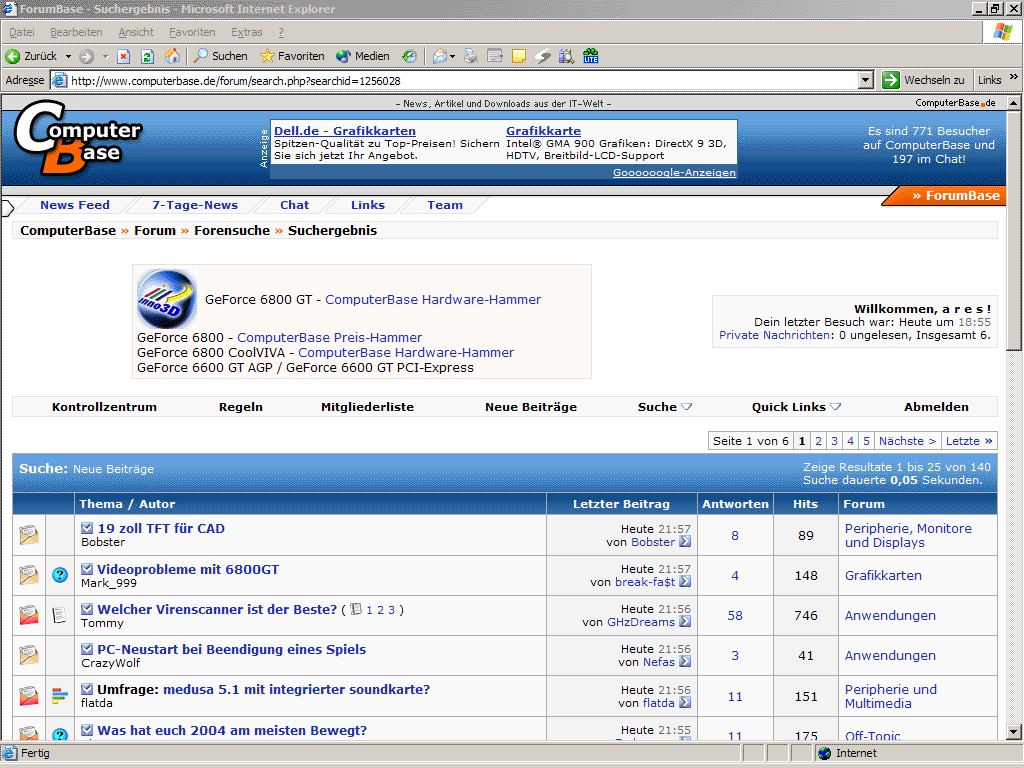Open the Dell.de - Grafikkarten ad link
1024x768 pixels.
345,131
